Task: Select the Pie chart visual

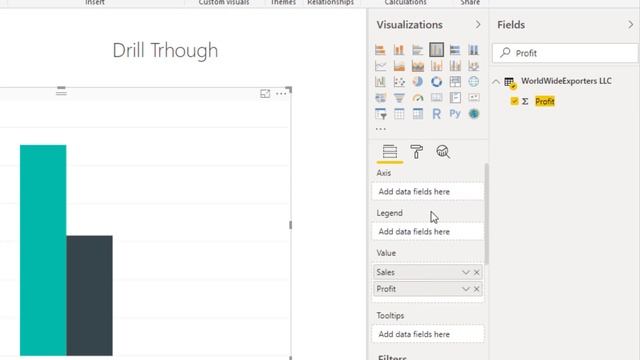Action: [418, 82]
